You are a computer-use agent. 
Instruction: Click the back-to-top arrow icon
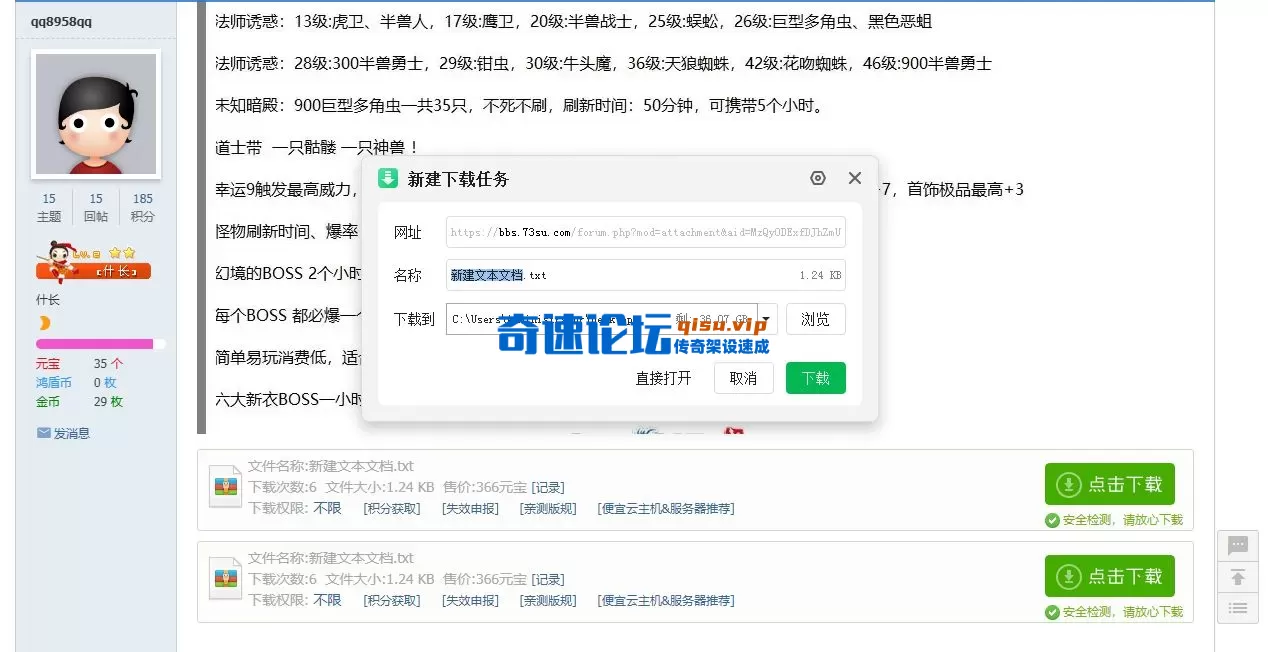[x=1238, y=576]
